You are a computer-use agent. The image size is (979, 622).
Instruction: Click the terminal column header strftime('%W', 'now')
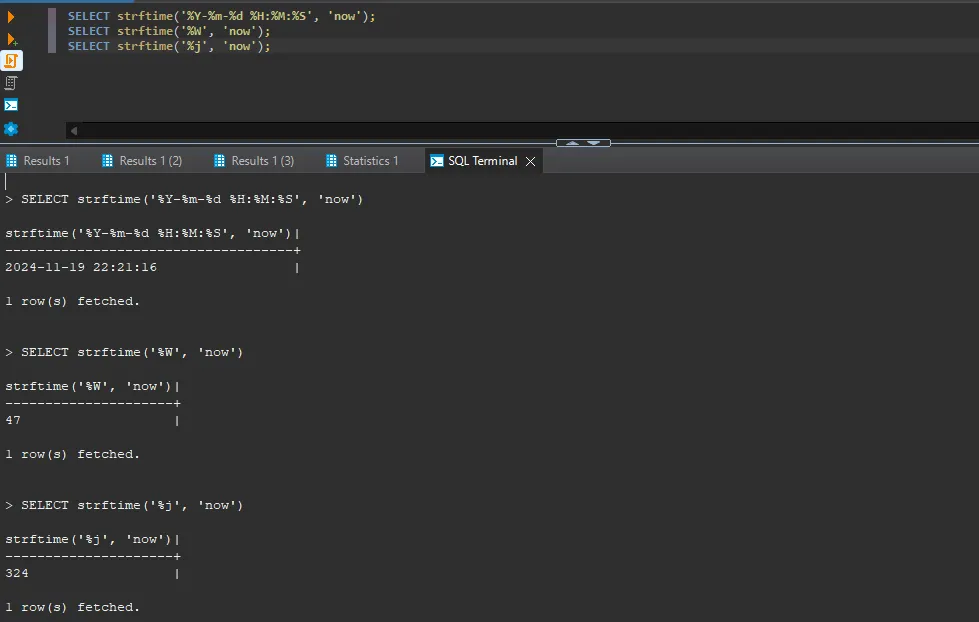pos(88,387)
